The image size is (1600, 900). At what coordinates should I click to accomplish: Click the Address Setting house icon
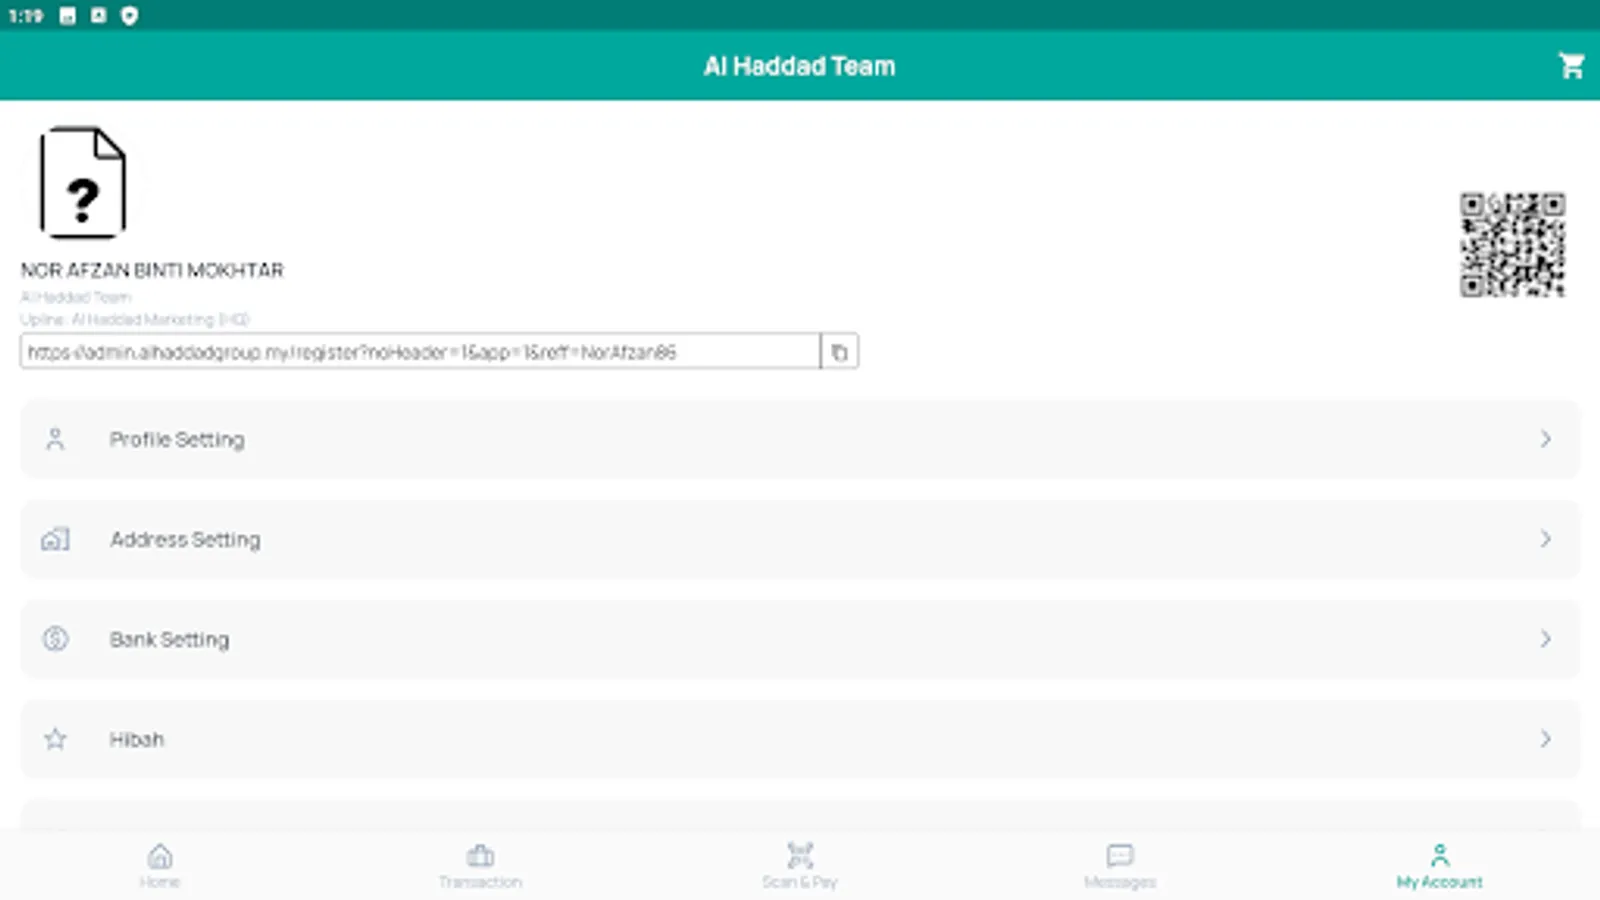coord(55,539)
